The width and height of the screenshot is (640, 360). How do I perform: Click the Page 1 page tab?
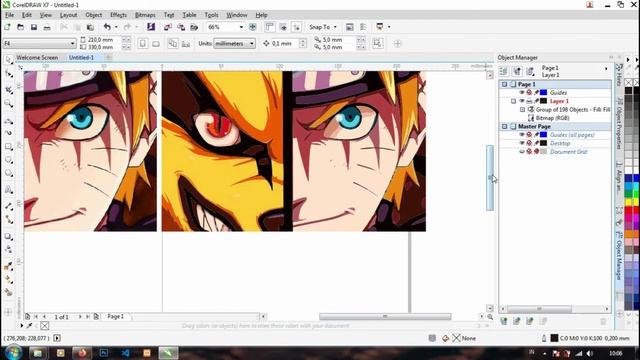pyautogui.click(x=116, y=316)
